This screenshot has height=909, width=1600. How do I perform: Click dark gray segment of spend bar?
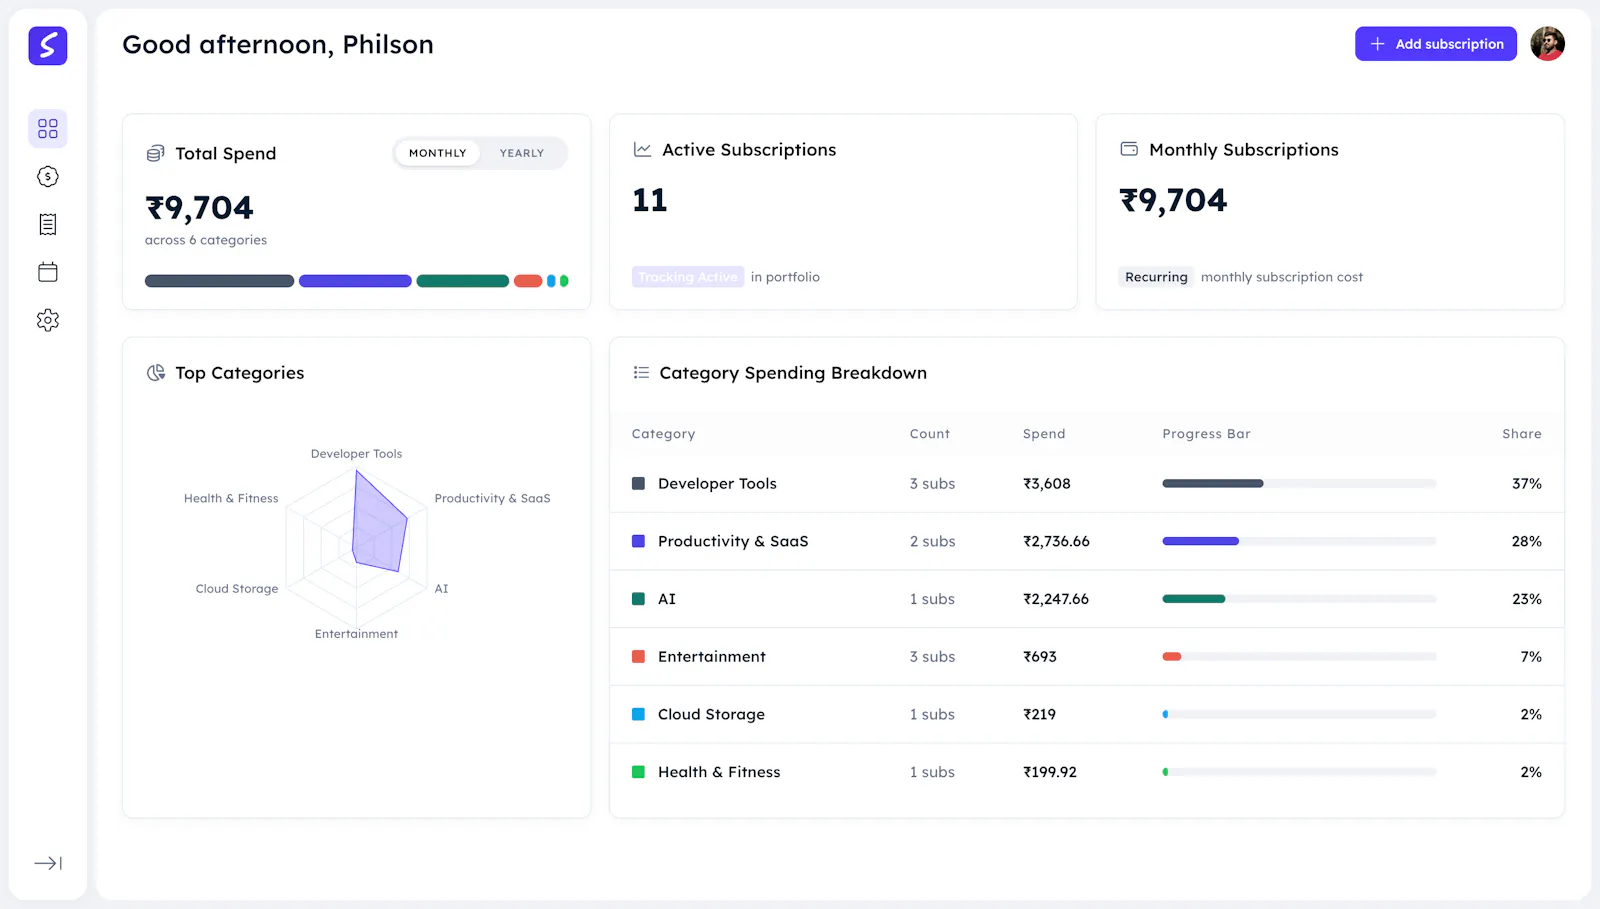click(x=219, y=281)
